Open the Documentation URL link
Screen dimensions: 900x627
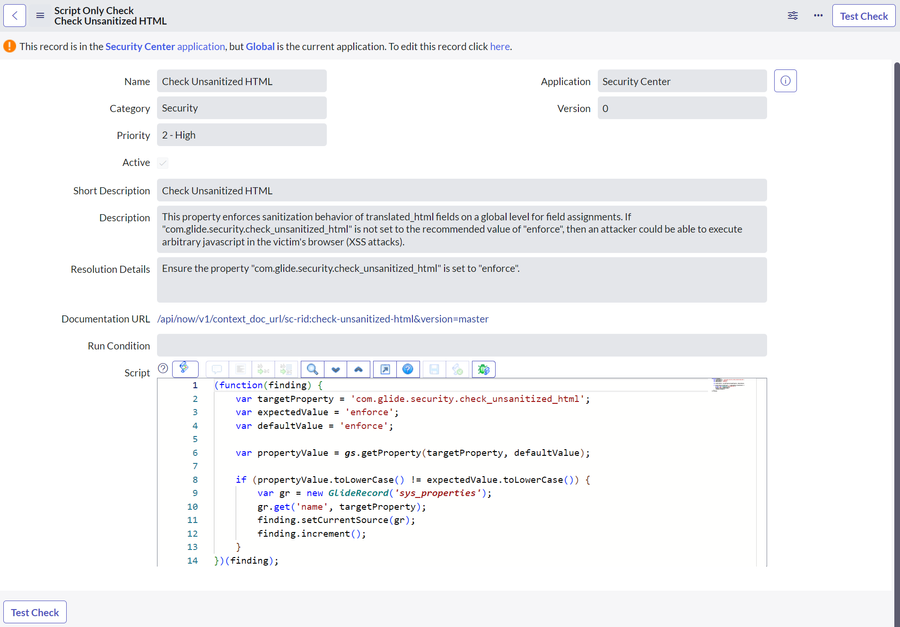coord(323,319)
